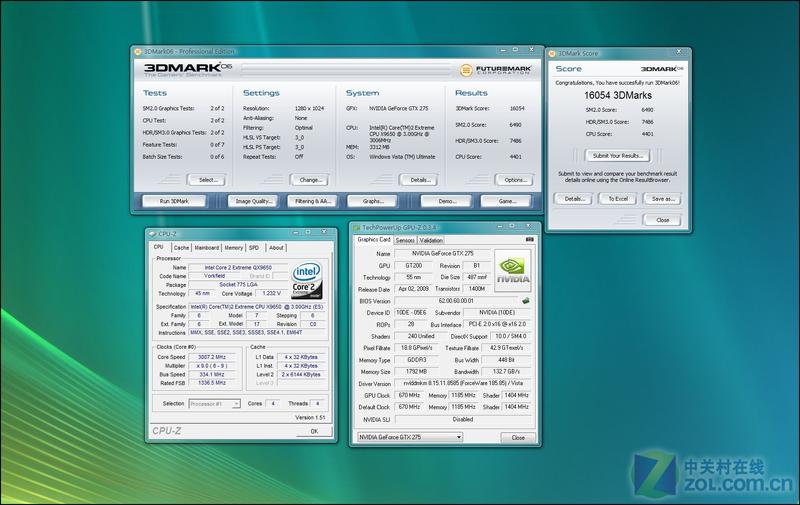Click the Resolution value 1280 x 1024
Viewport: 800px width, 505px height.
click(309, 109)
